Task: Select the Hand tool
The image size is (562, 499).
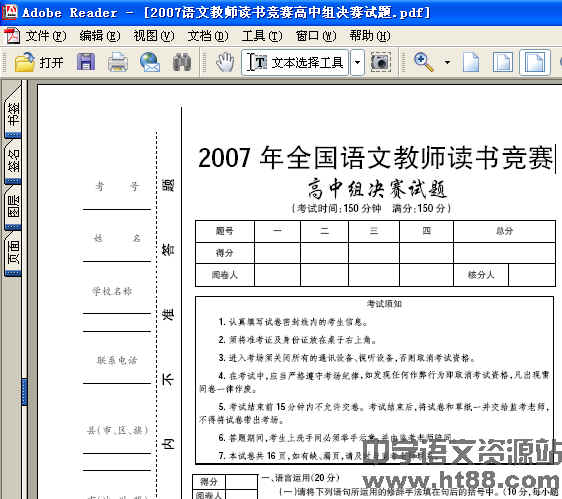Action: coord(225,62)
